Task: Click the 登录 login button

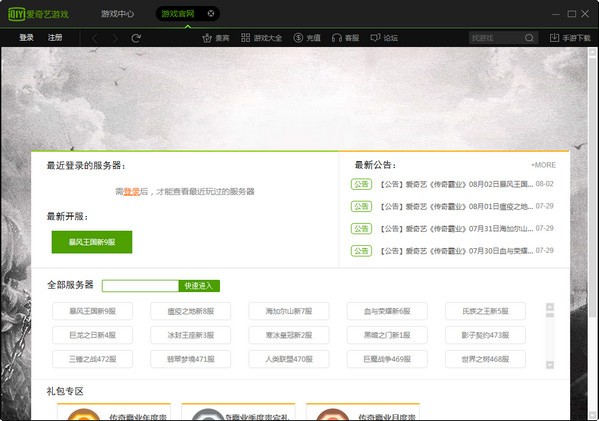Action: coord(26,37)
